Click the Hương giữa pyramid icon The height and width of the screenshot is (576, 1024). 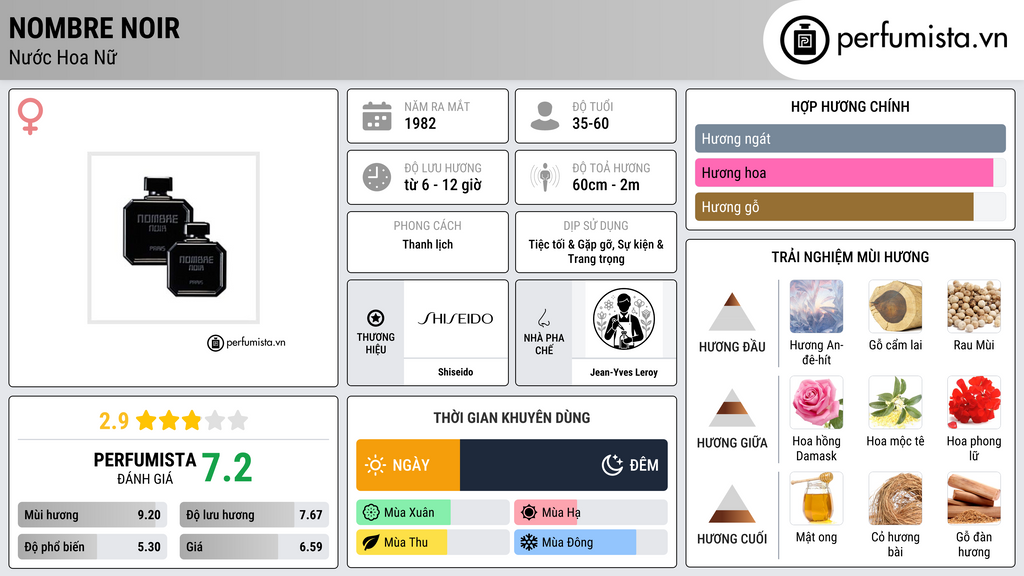(732, 408)
